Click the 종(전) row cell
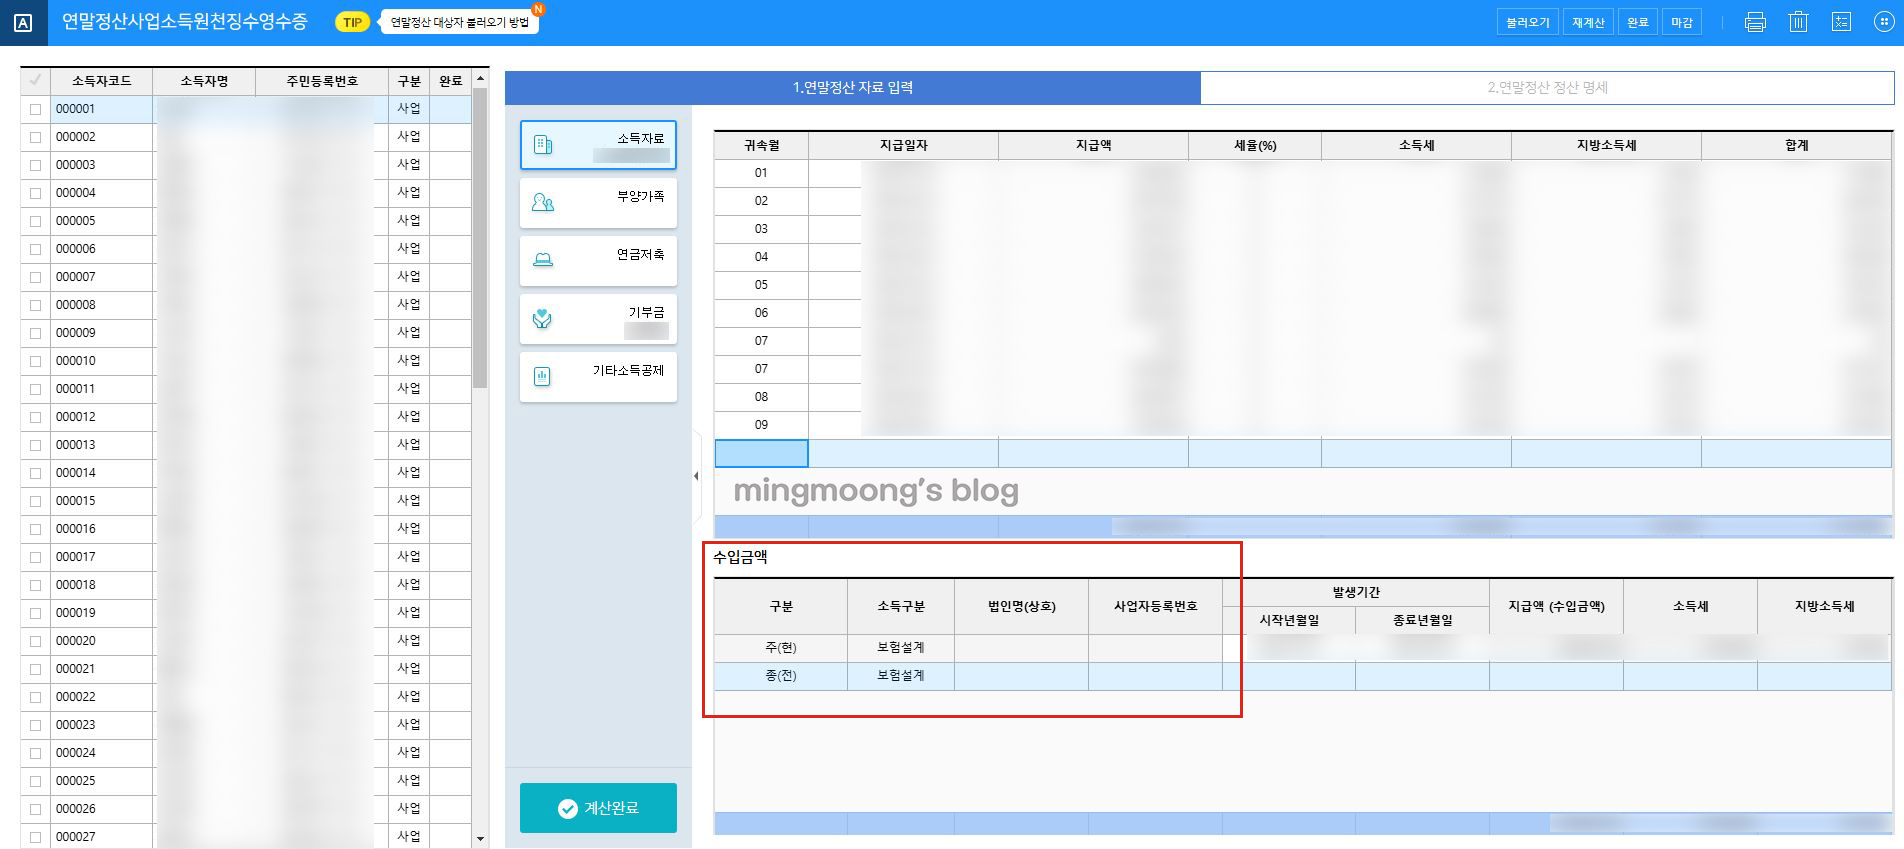 781,676
